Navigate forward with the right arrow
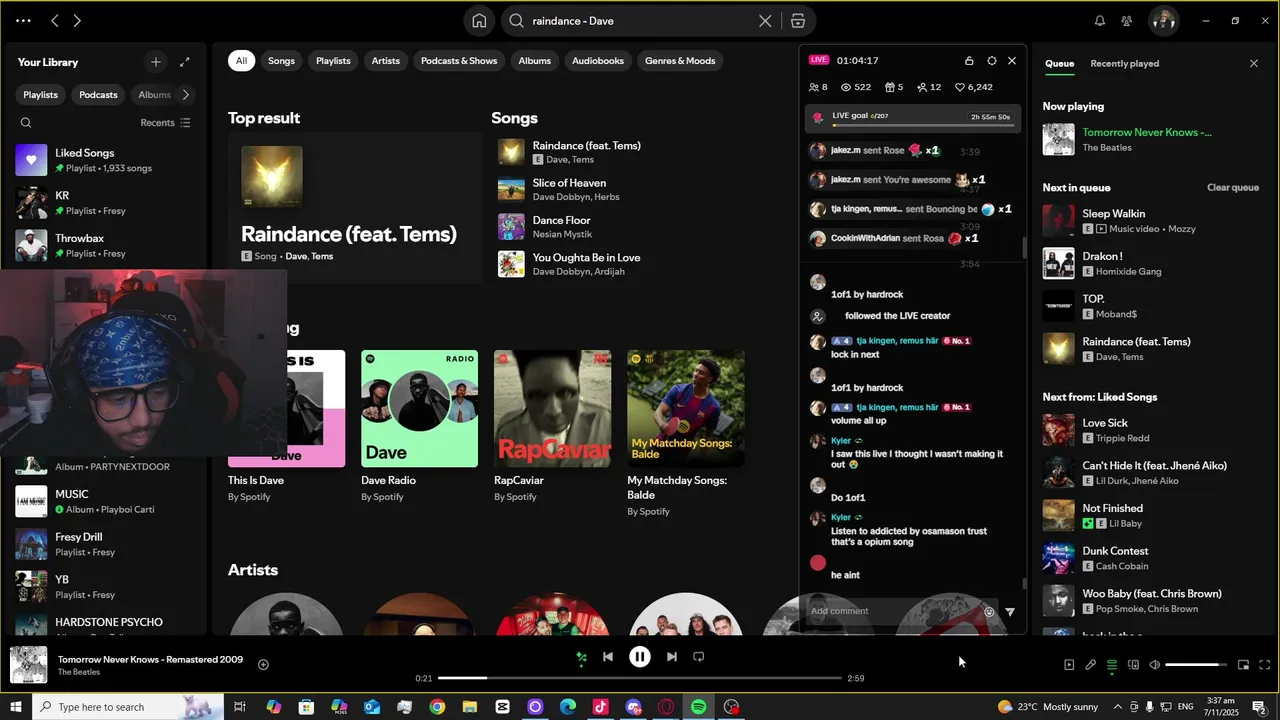 point(77,21)
